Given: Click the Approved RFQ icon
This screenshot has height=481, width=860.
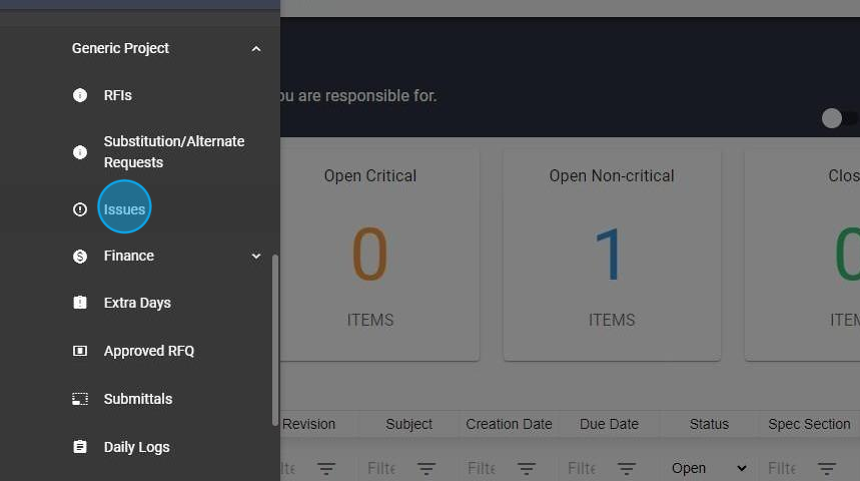Looking at the screenshot, I should [80, 351].
